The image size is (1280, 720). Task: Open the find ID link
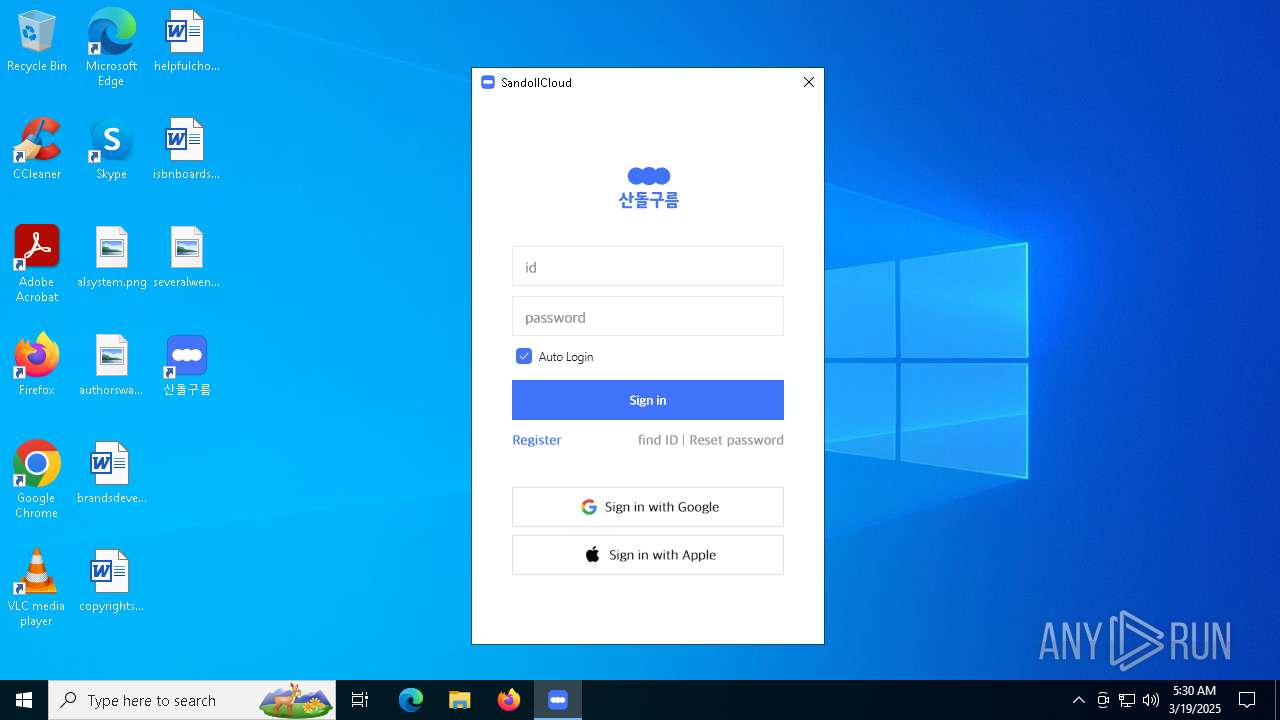click(x=658, y=440)
